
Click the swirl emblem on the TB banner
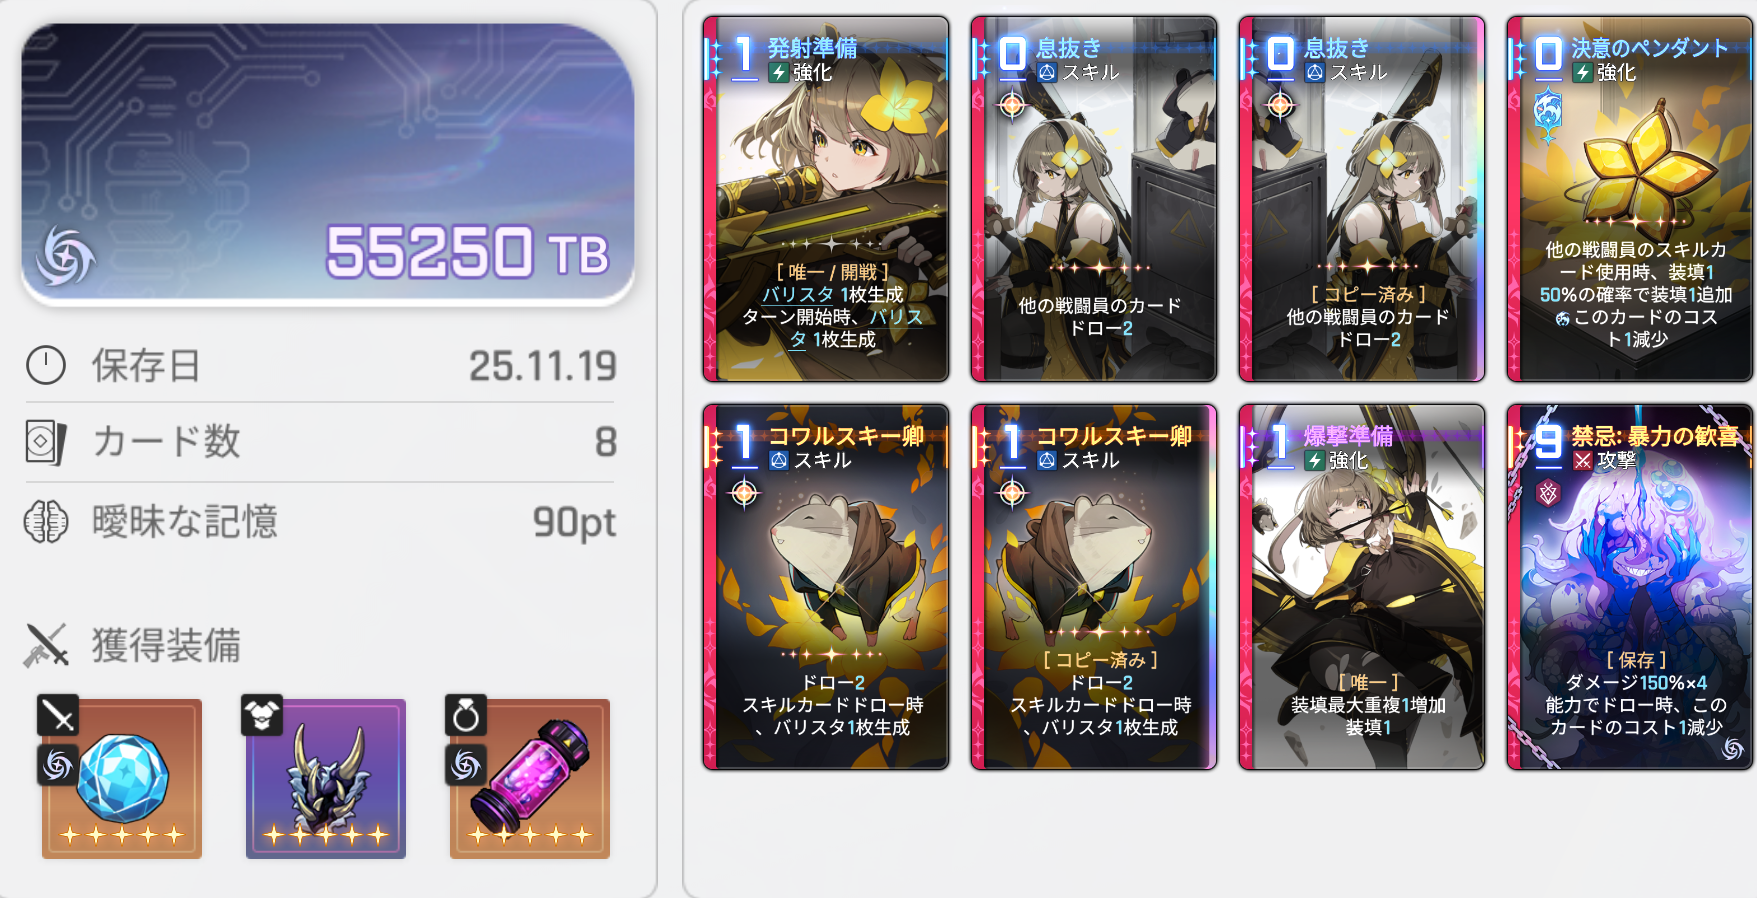(65, 255)
